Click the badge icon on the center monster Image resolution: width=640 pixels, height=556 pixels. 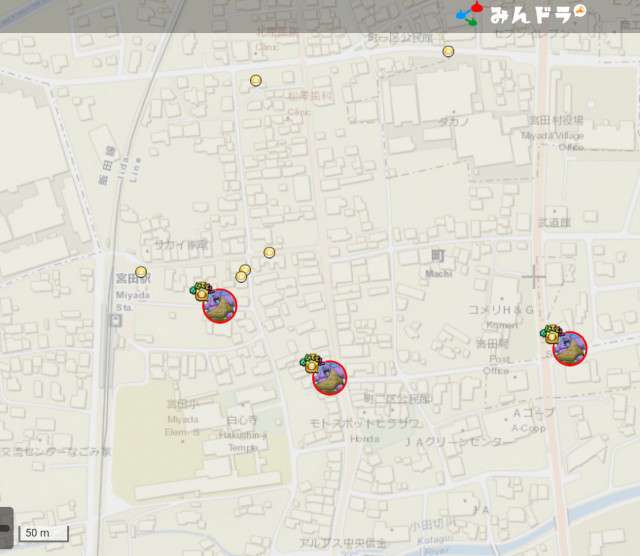311,362
